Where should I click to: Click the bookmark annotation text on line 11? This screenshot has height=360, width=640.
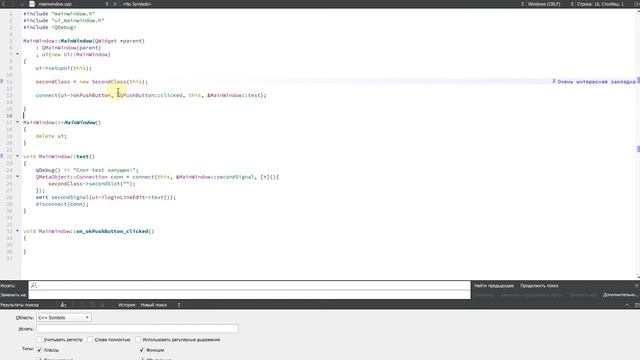[596, 82]
